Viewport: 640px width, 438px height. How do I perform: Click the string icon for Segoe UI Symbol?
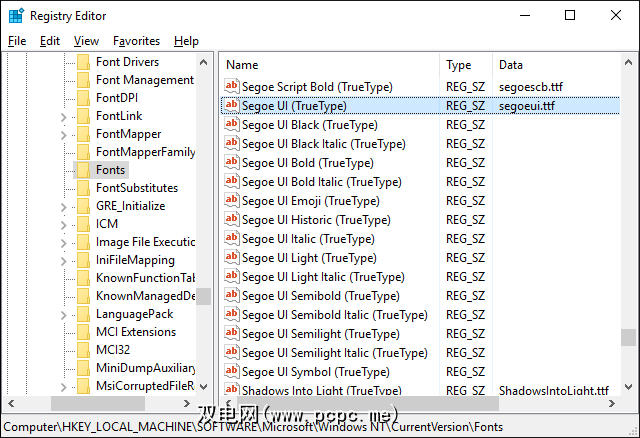[231, 371]
